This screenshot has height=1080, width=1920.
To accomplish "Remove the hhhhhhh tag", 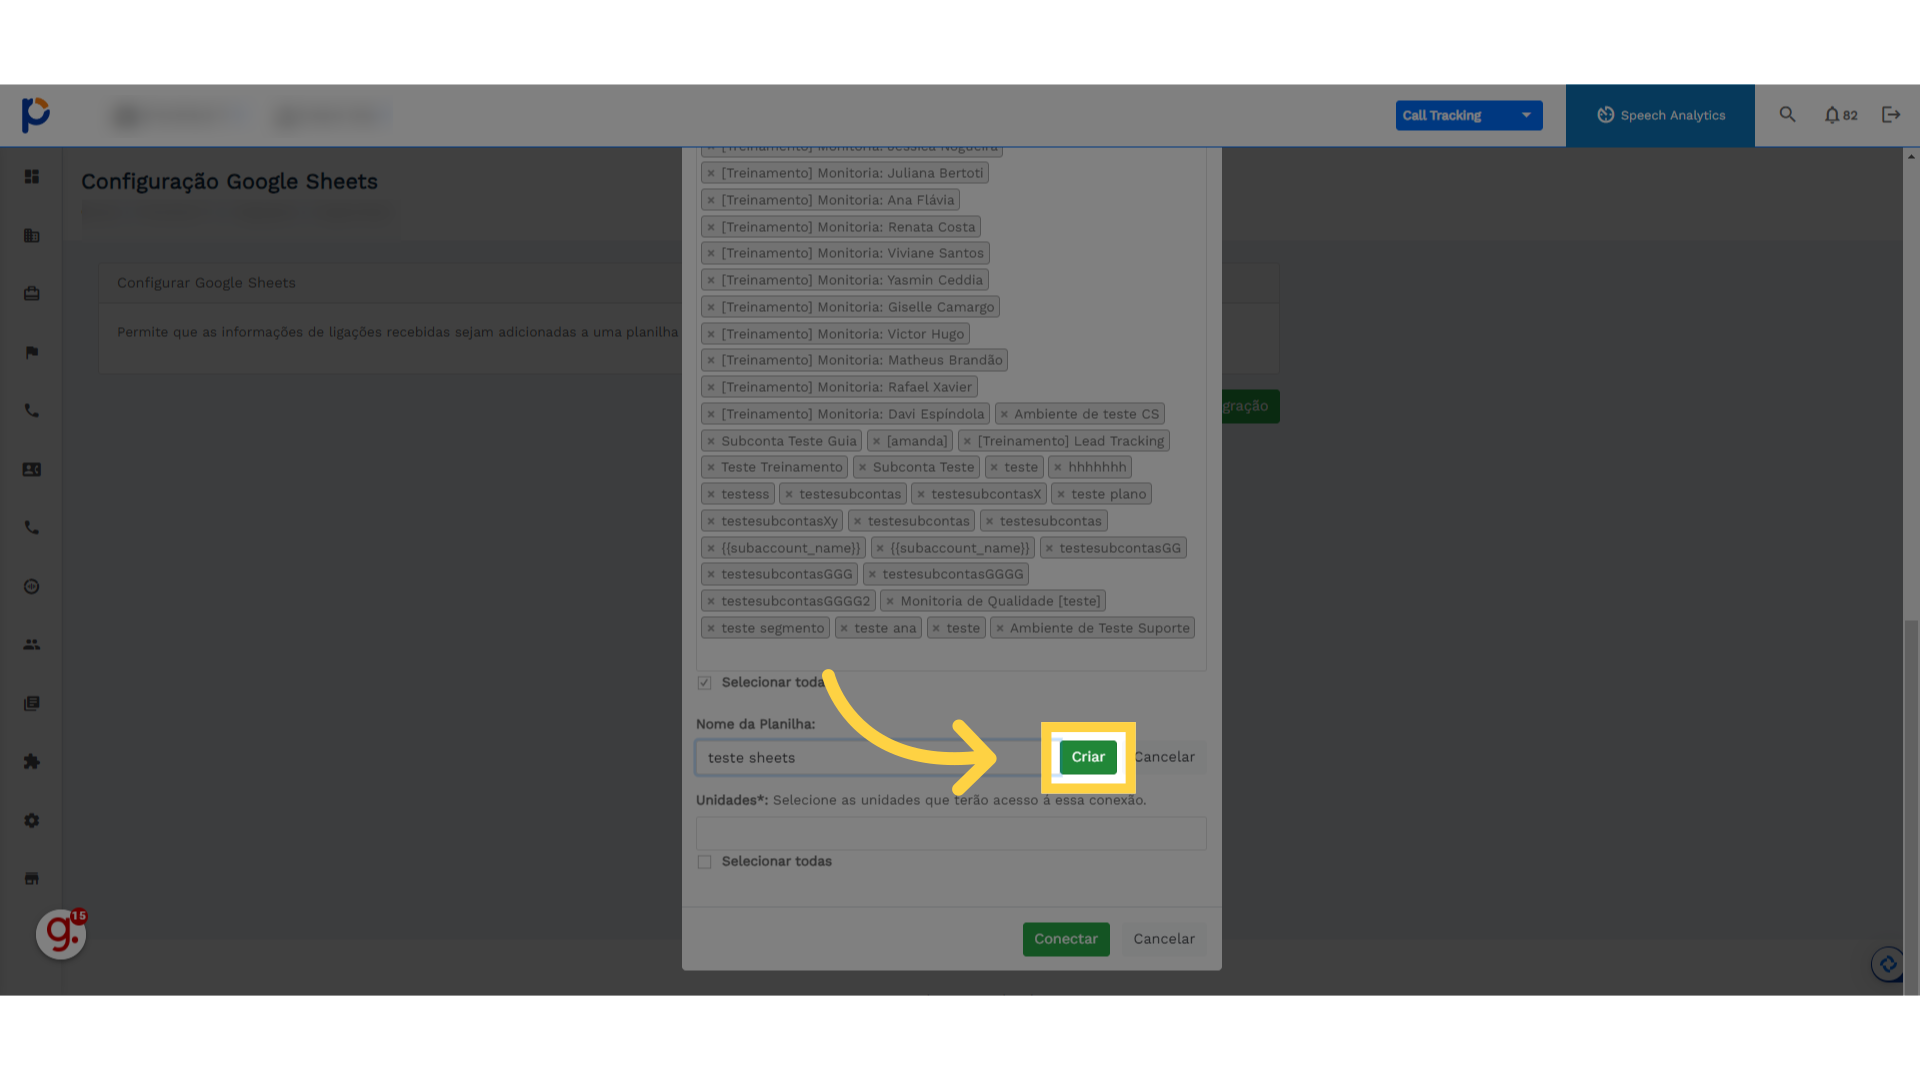I will (x=1057, y=467).
